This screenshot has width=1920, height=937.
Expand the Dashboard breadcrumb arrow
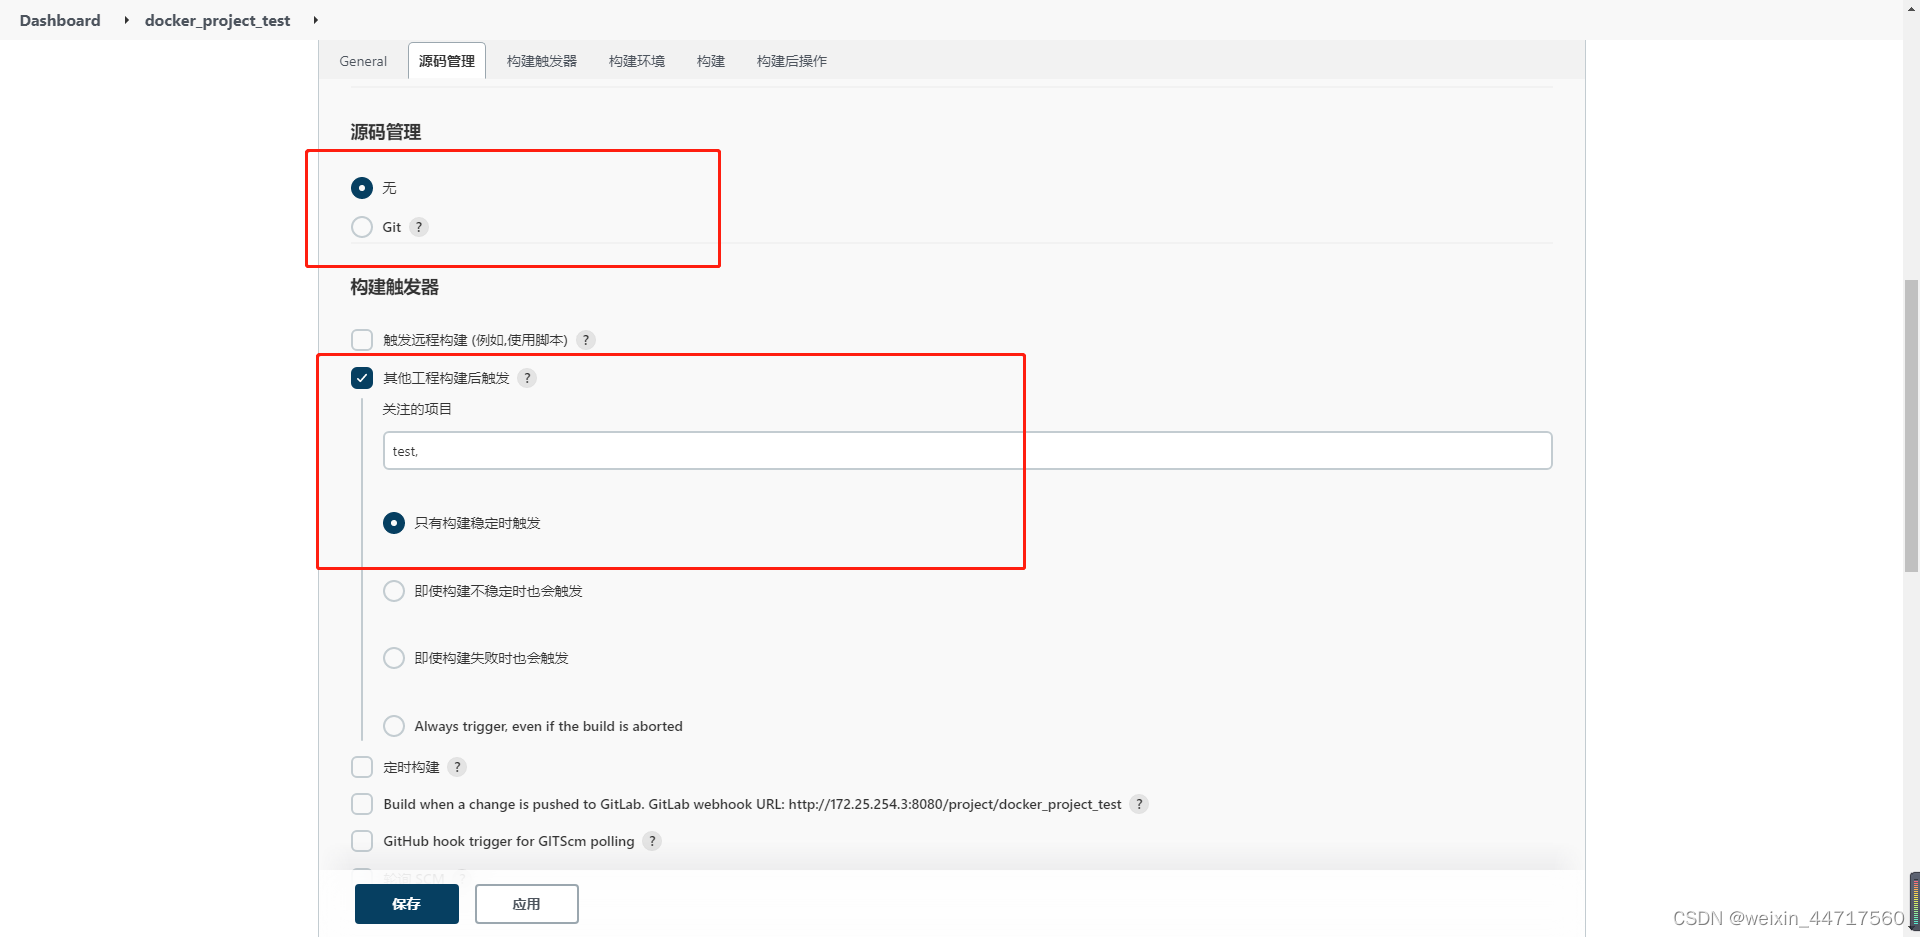tap(126, 20)
